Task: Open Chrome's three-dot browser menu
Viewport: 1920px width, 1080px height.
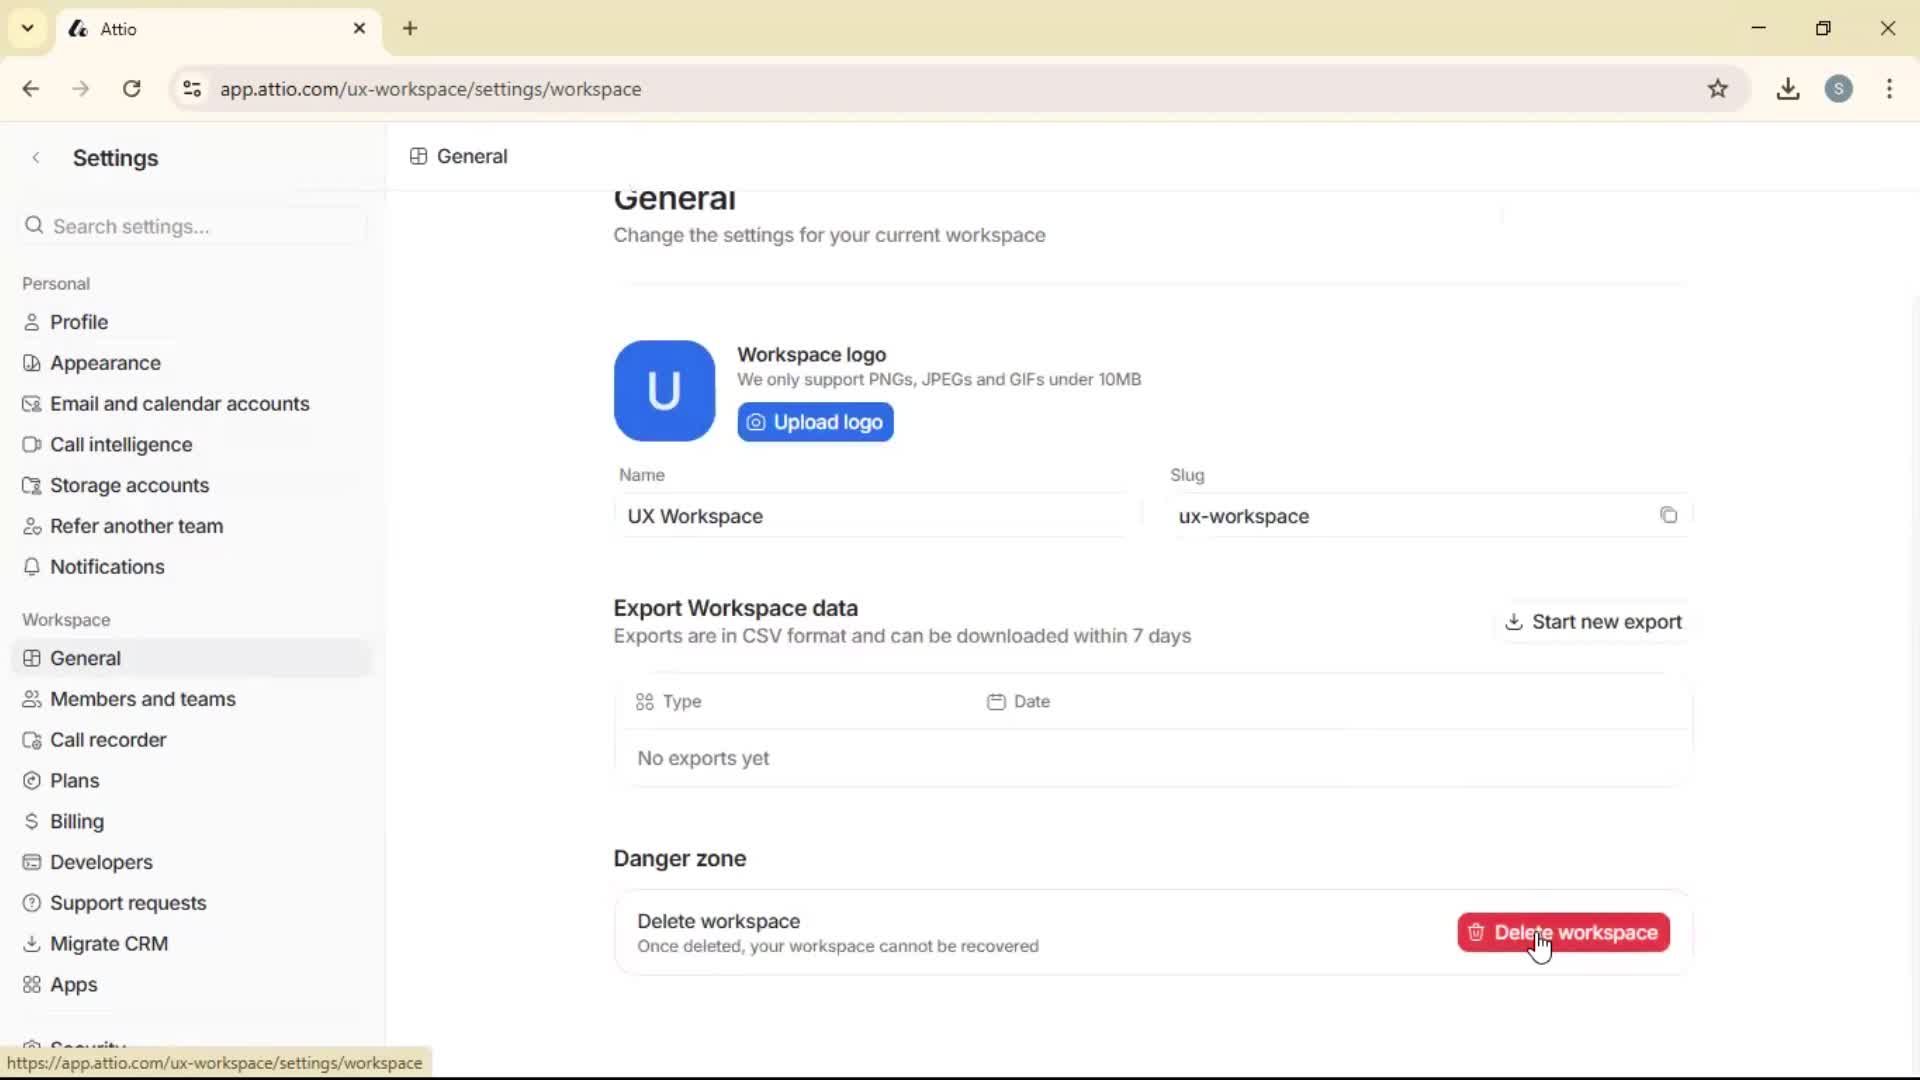Action: click(x=1889, y=88)
